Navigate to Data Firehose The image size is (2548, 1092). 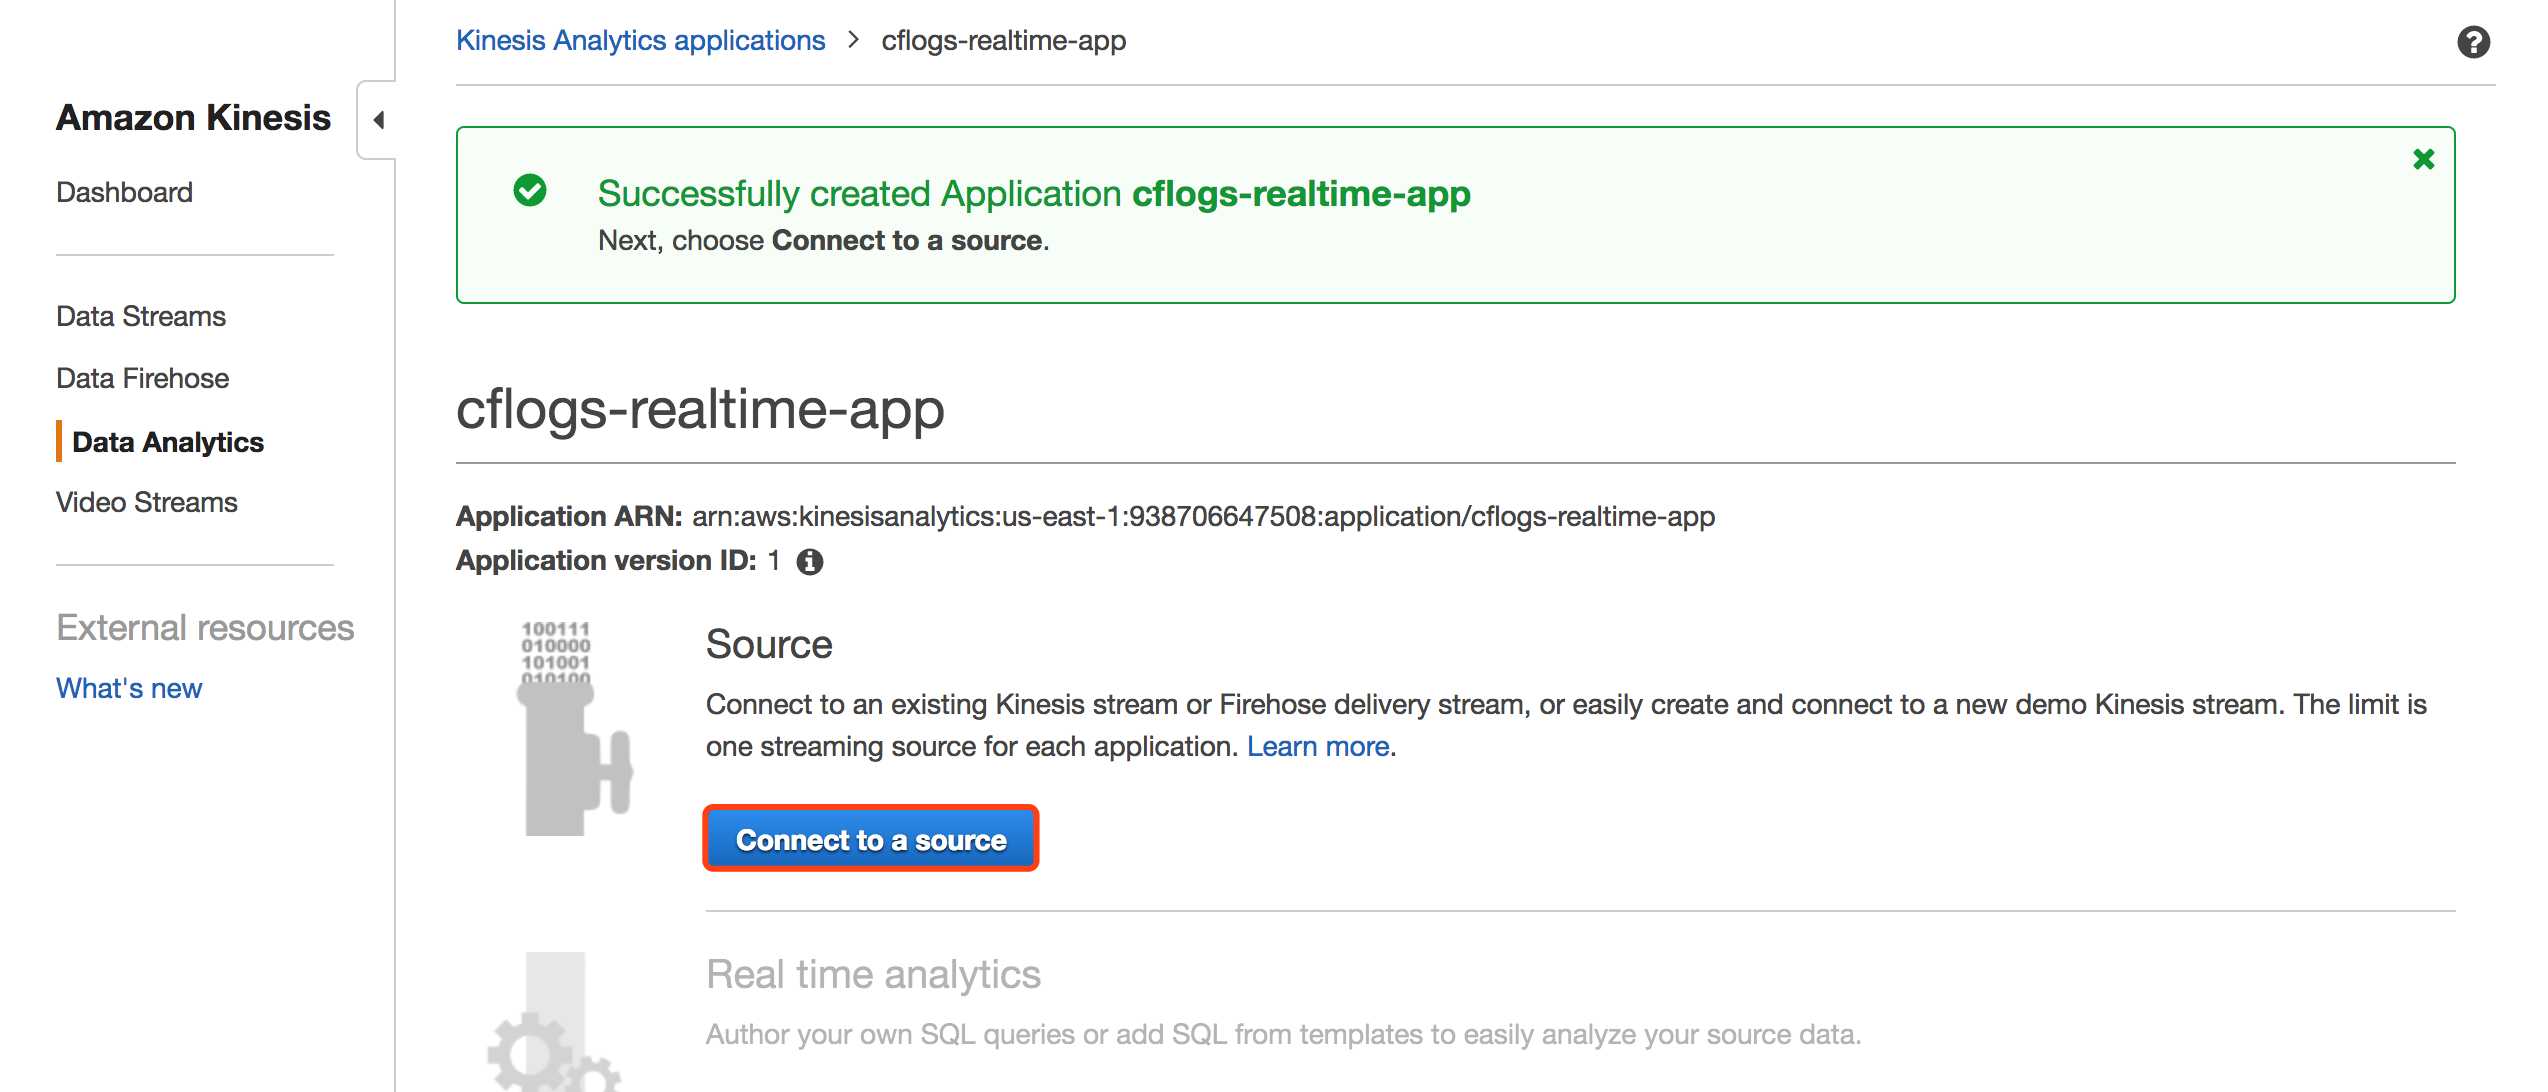pos(142,378)
